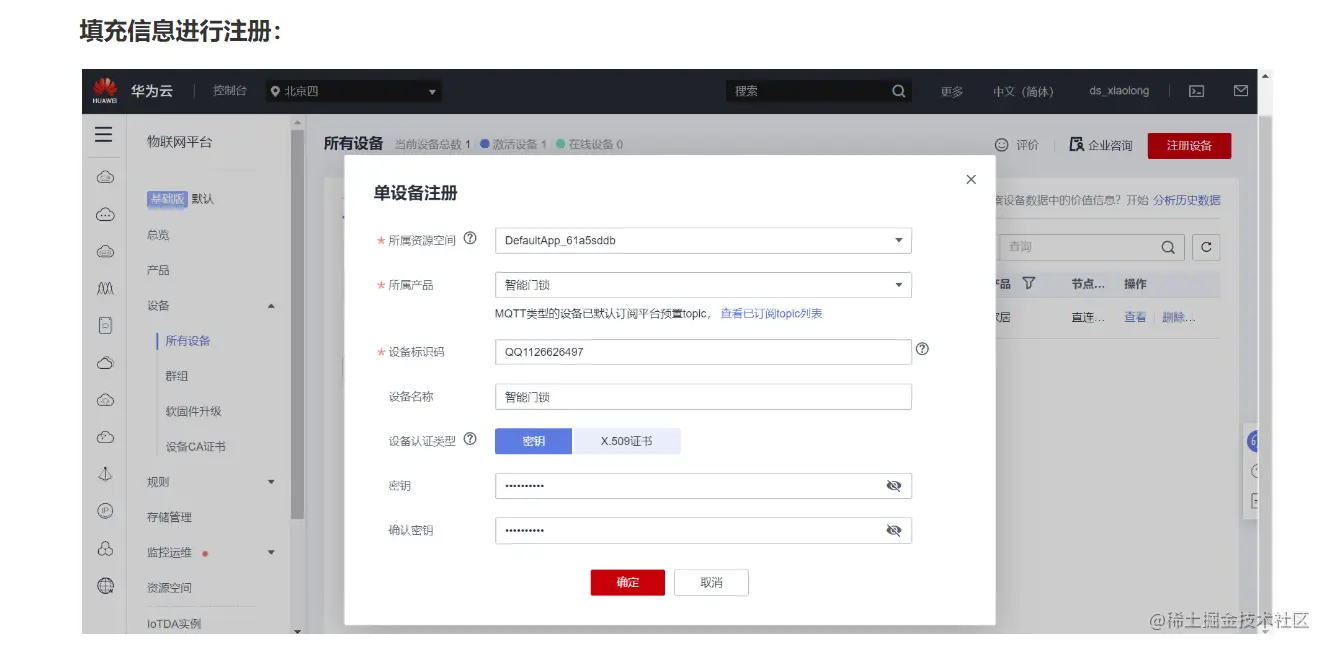1329x650 pixels.
Task: Click the red 注册设备 button
Action: tap(1189, 145)
